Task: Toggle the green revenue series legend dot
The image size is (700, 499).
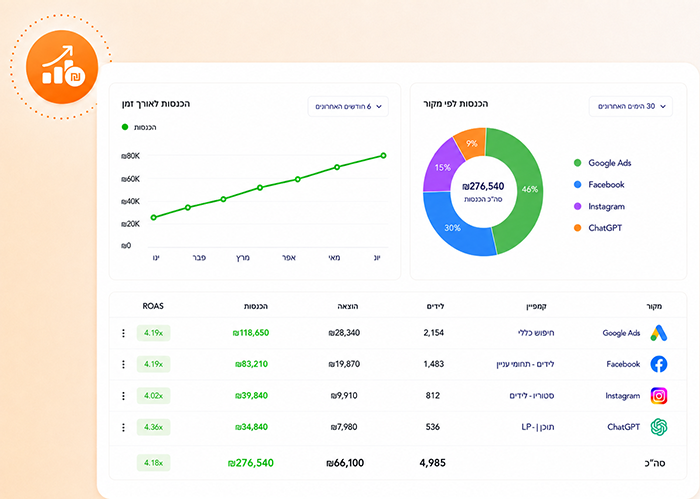Action: pos(125,127)
